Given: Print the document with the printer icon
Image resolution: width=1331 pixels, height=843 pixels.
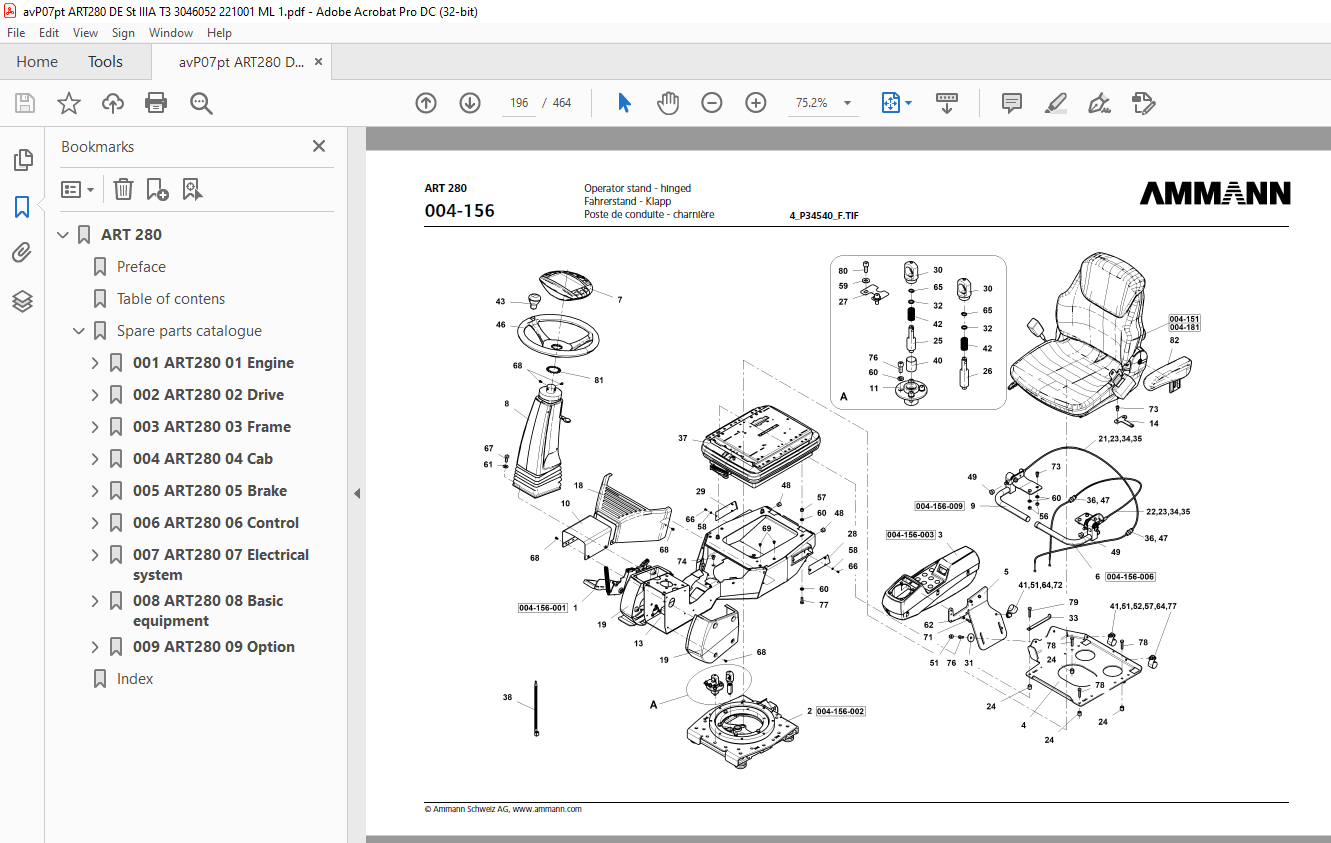Looking at the screenshot, I should pyautogui.click(x=156, y=103).
